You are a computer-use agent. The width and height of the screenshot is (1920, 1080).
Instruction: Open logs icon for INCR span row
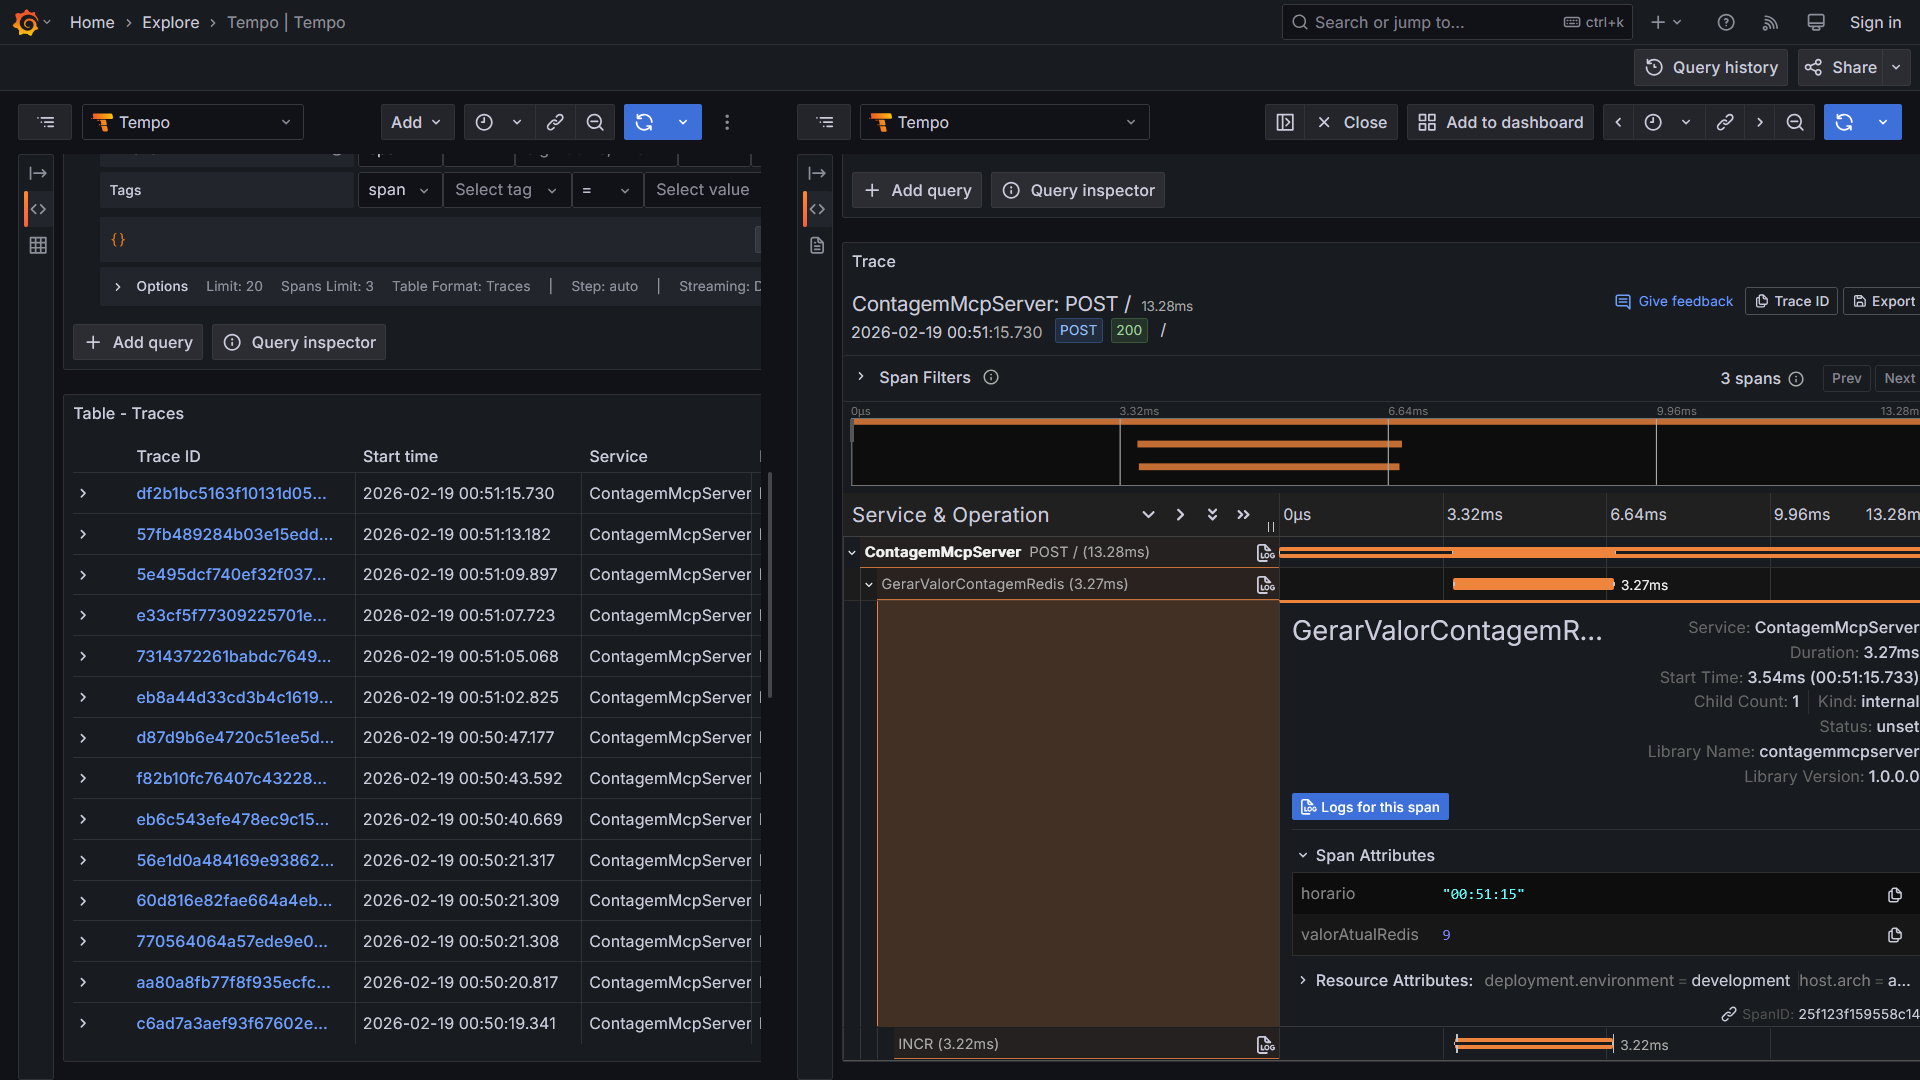click(x=1265, y=1045)
